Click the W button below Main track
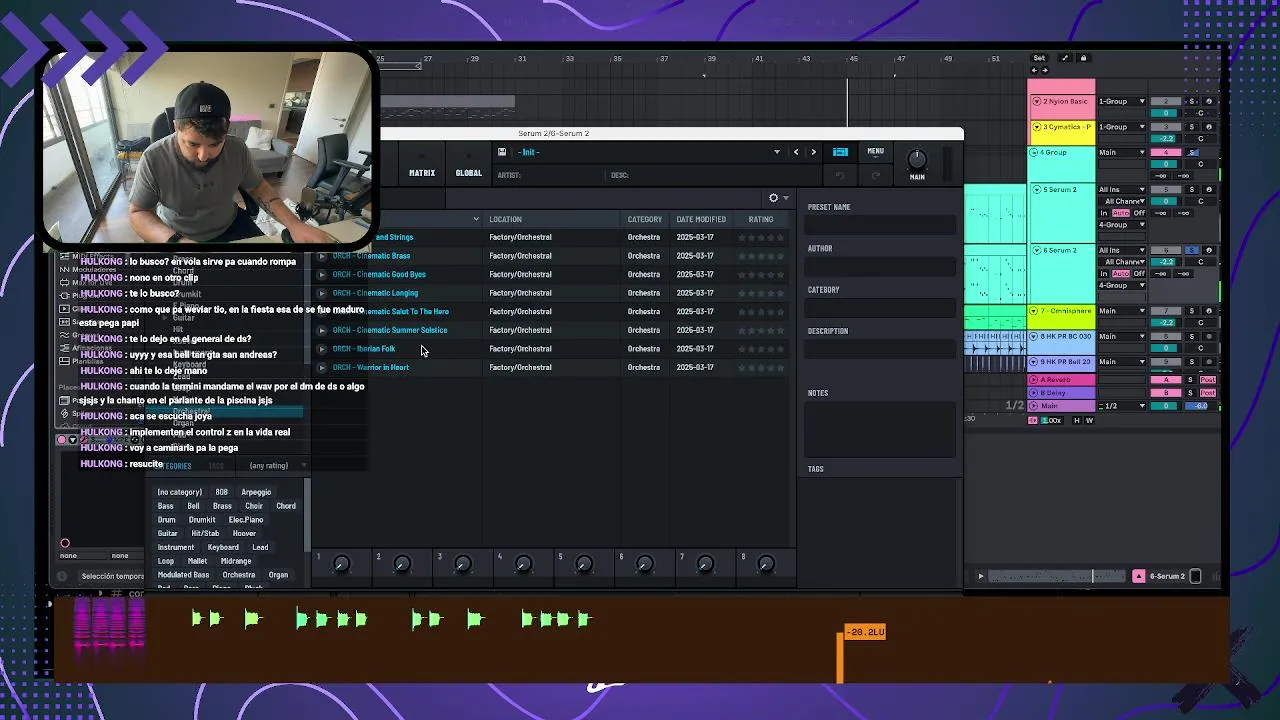This screenshot has height=720, width=1280. tap(1089, 420)
